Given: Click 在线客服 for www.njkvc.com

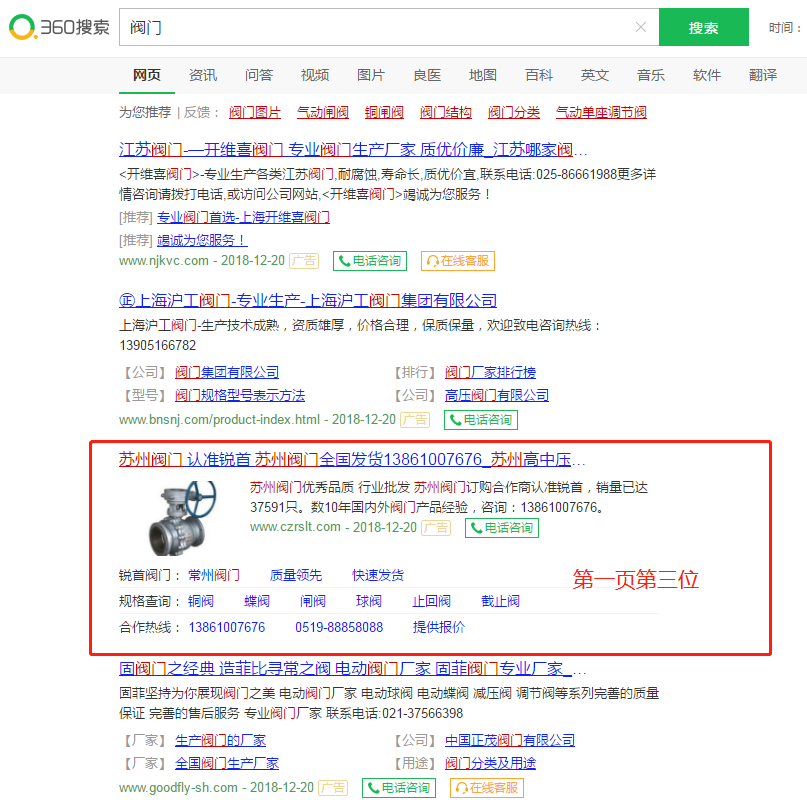Looking at the screenshot, I should coord(458,261).
